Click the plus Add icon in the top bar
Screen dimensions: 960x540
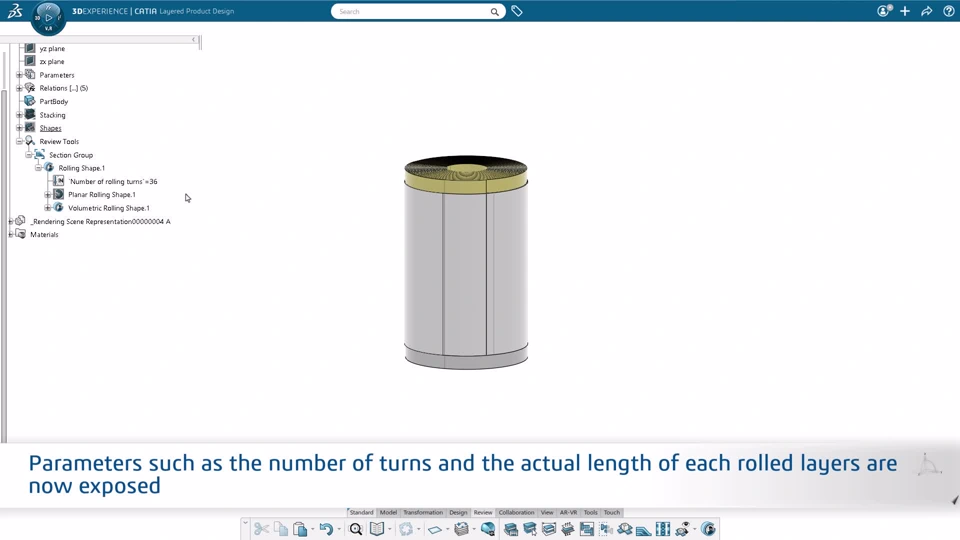(905, 11)
